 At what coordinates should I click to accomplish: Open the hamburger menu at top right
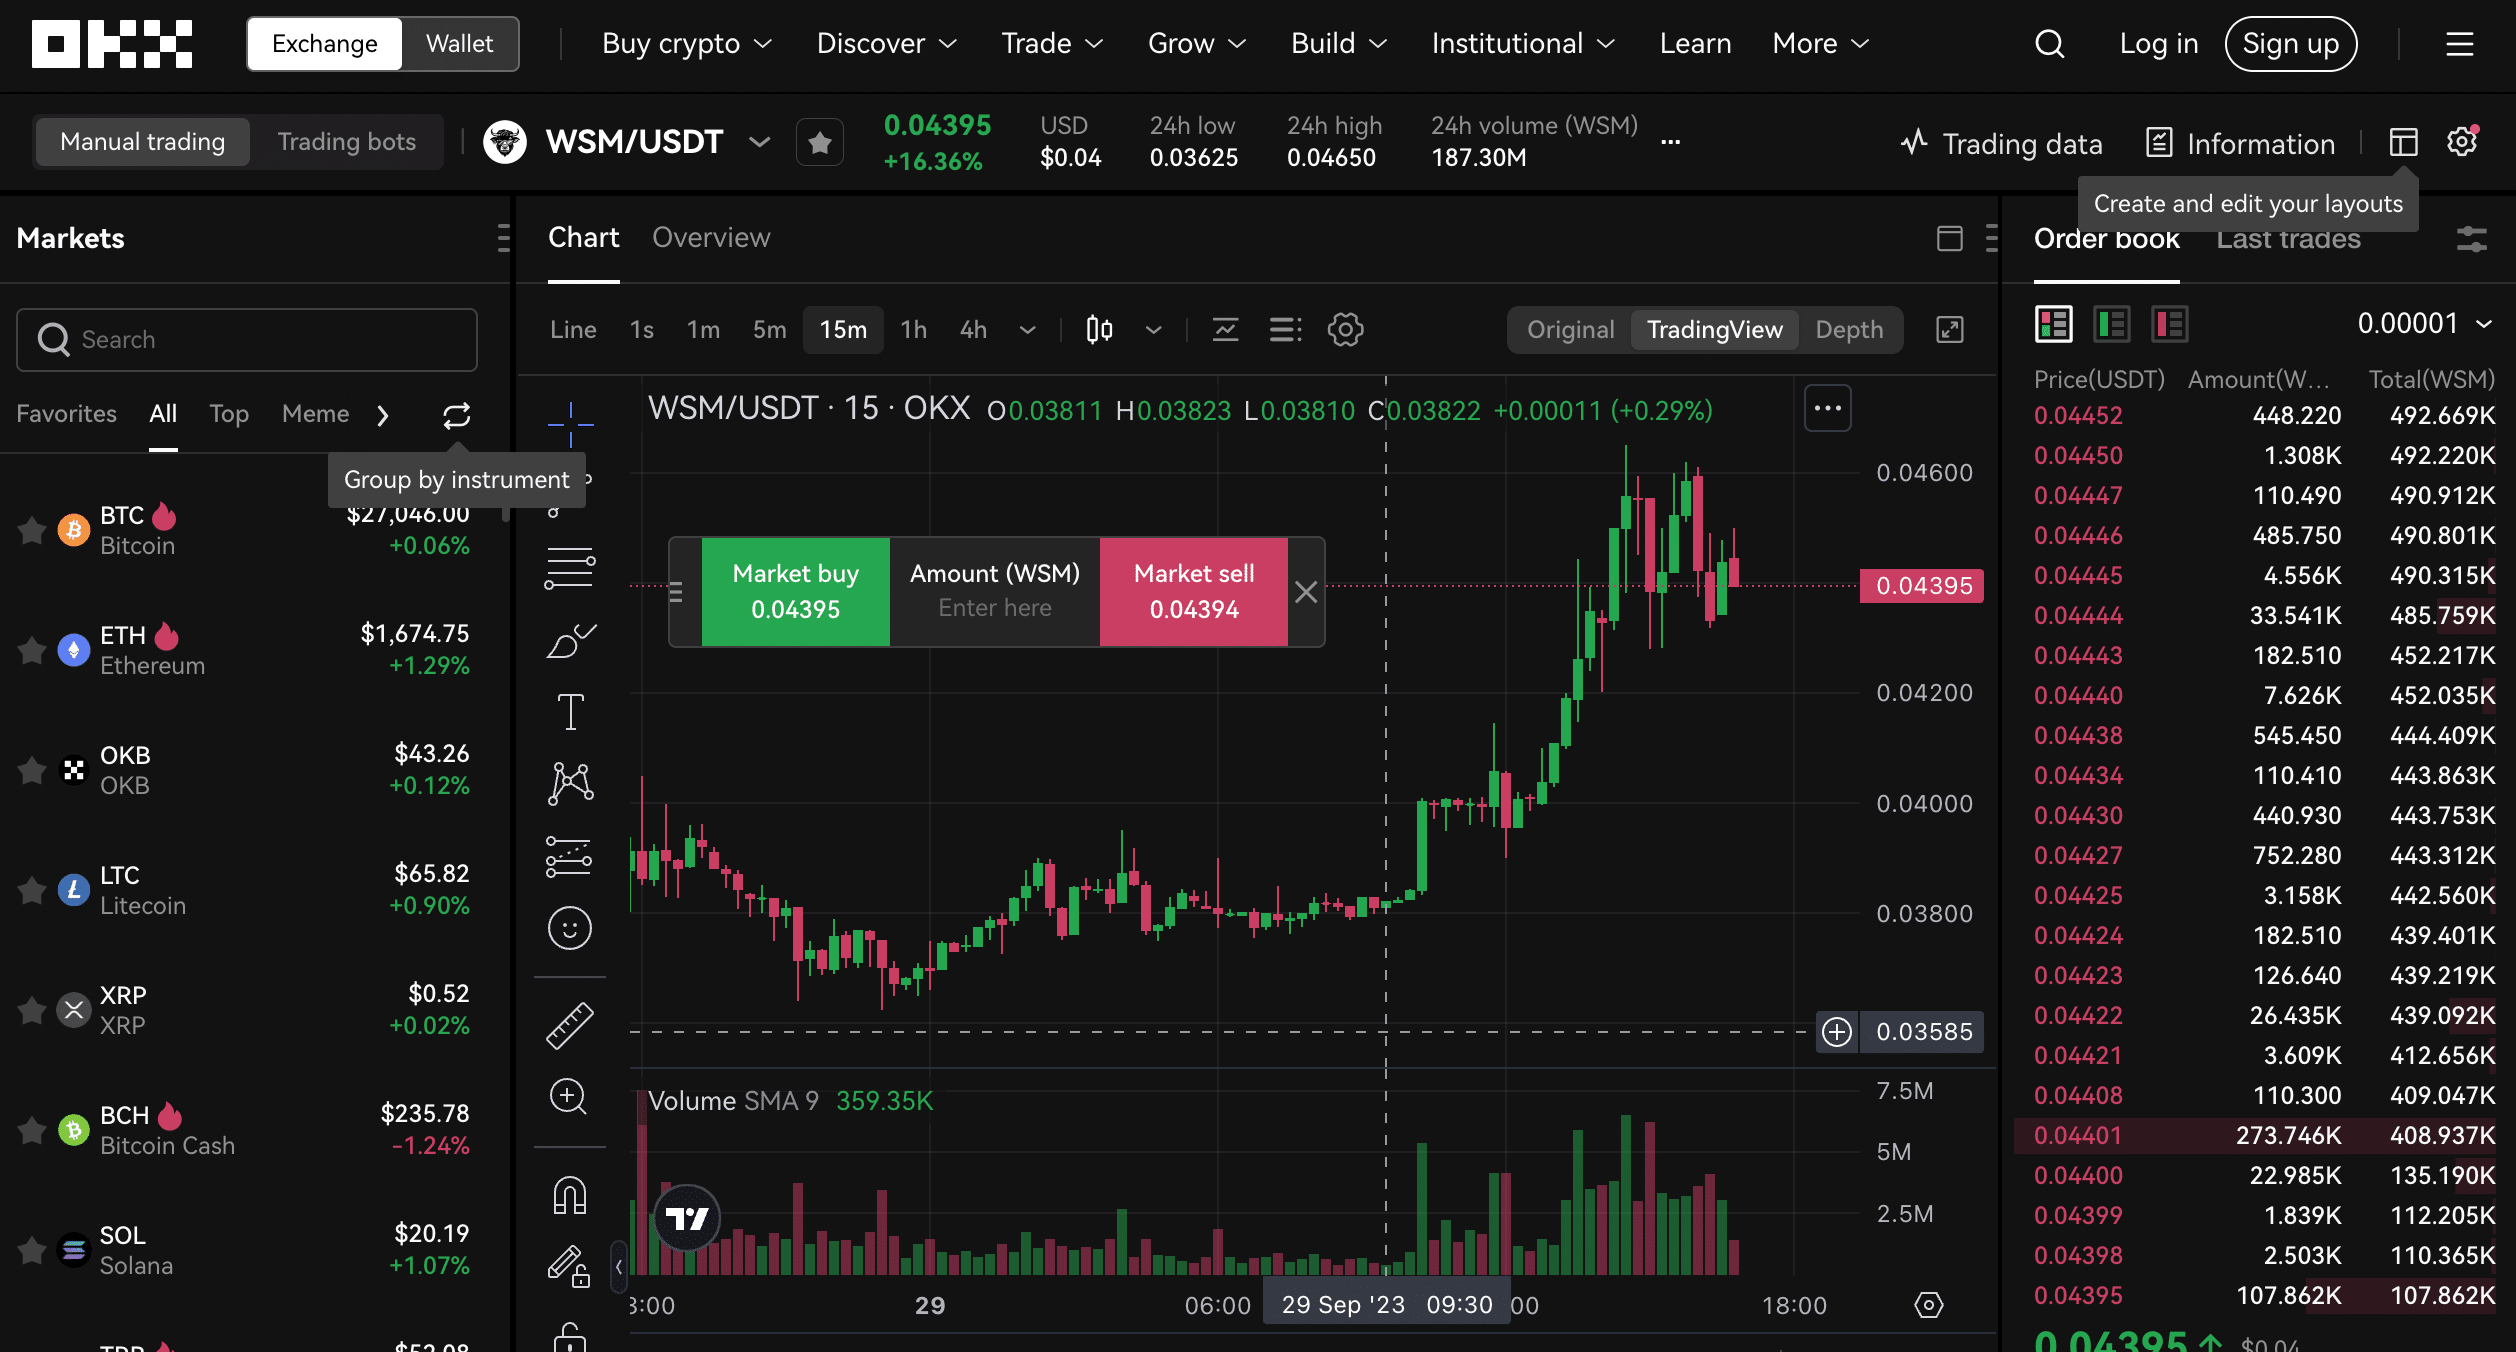tap(2459, 44)
